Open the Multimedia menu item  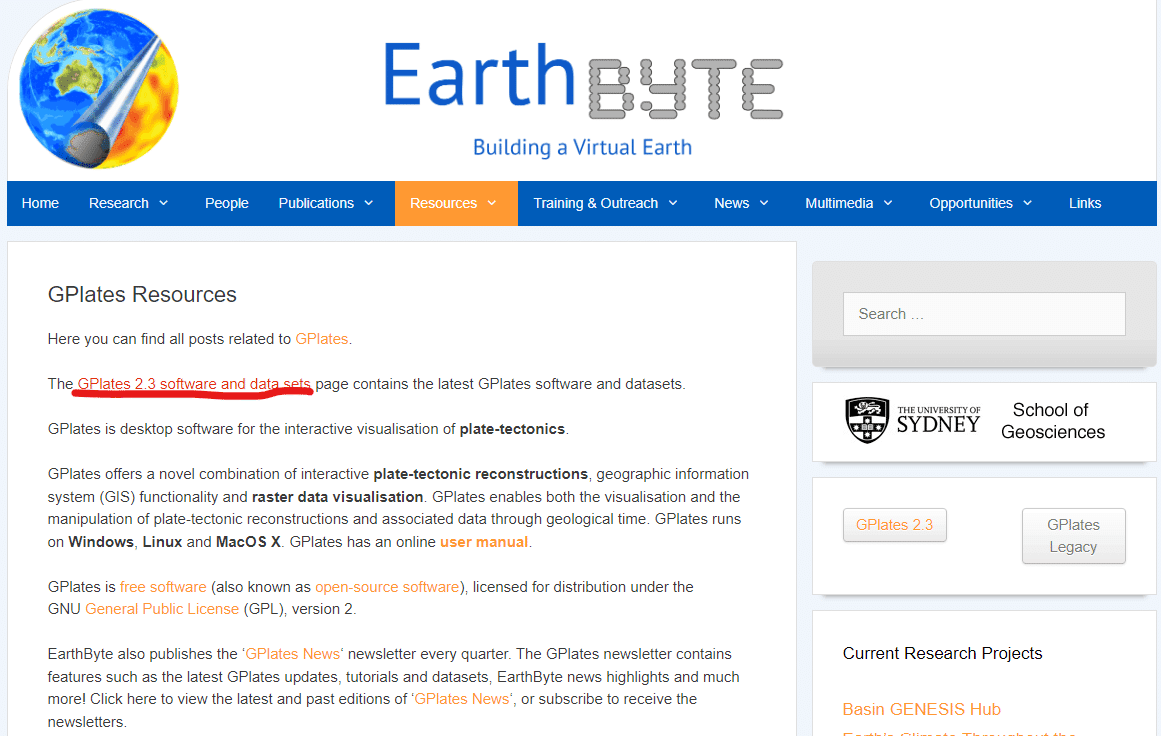coord(839,203)
